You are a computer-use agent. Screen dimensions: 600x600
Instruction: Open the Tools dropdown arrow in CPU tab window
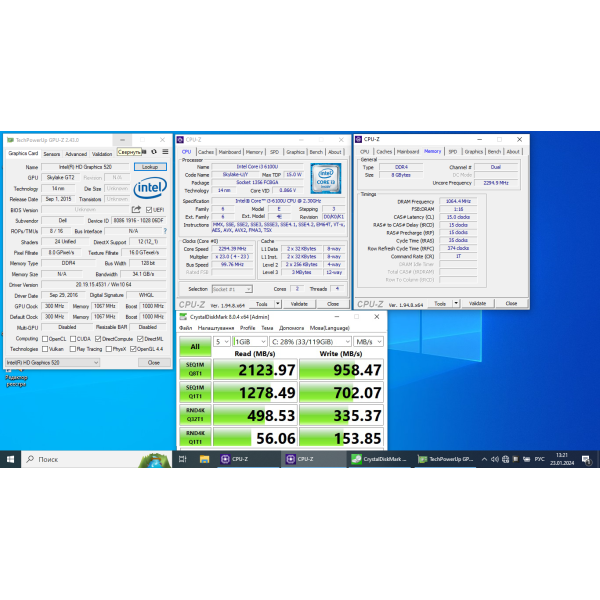(278, 304)
